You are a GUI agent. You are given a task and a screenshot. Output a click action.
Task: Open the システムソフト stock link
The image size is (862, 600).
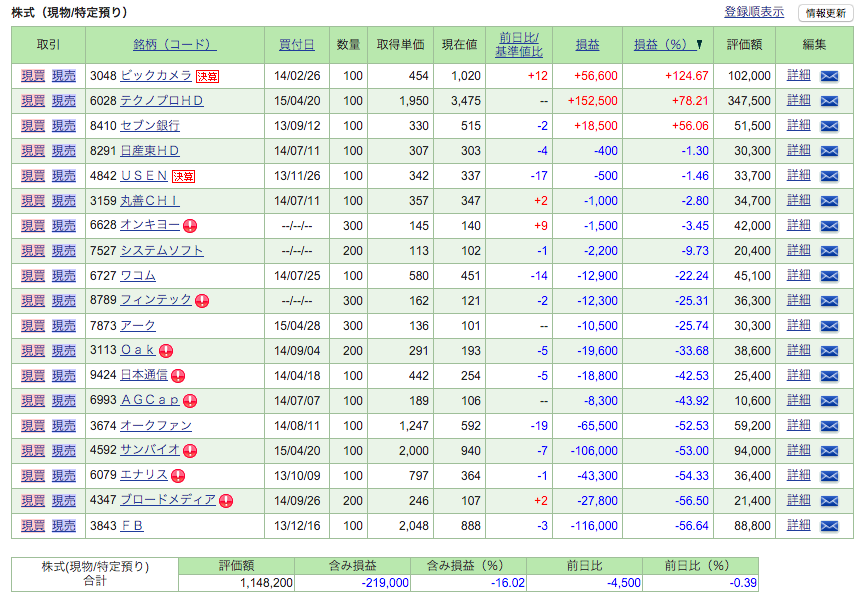pos(162,251)
